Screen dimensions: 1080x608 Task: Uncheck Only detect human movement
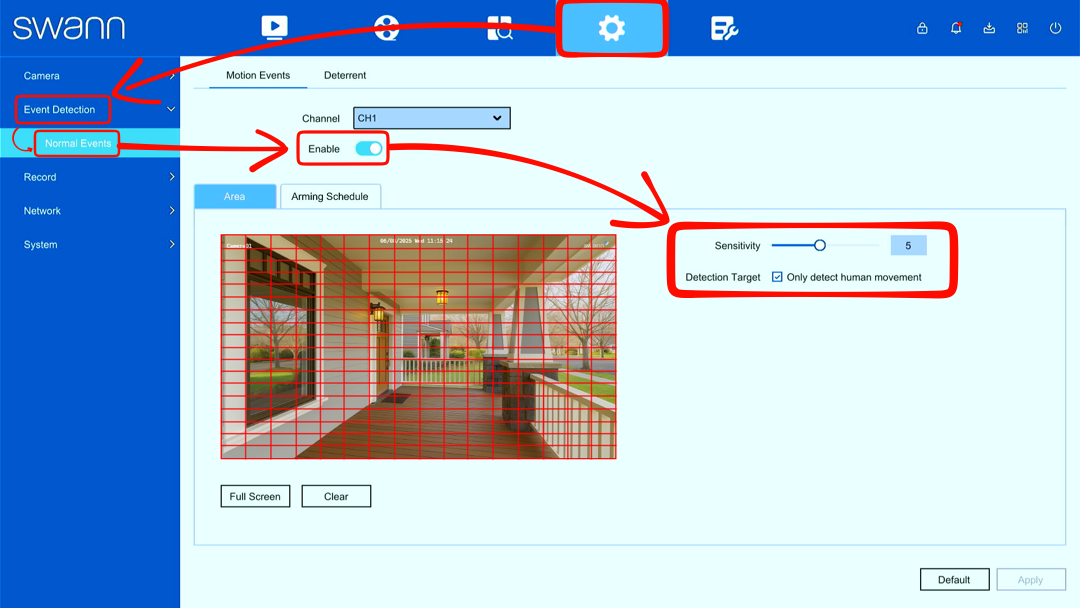[x=777, y=277]
